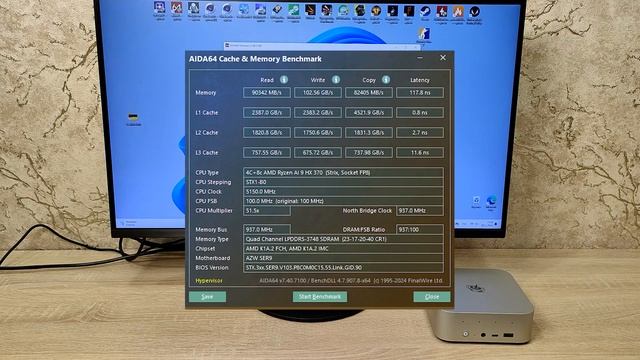This screenshot has height=360, width=640.
Task: Select L1 Cache Latency 0.8 ns
Action: [420, 113]
